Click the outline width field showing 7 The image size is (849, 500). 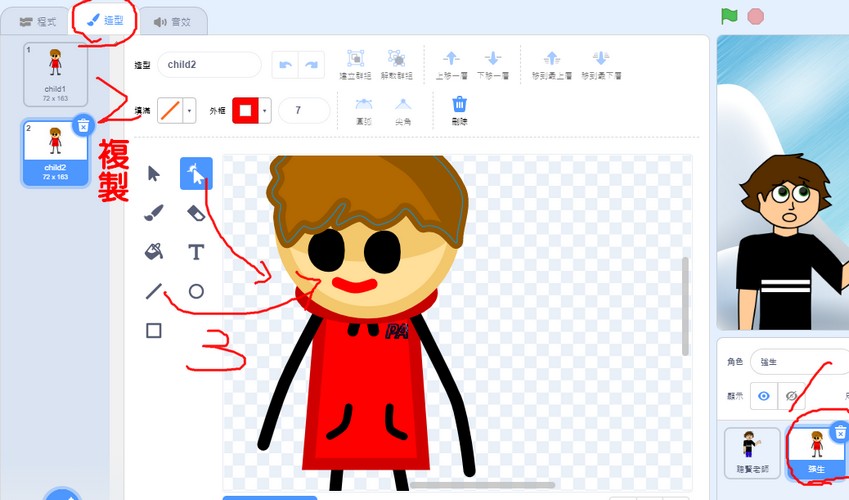tap(304, 111)
